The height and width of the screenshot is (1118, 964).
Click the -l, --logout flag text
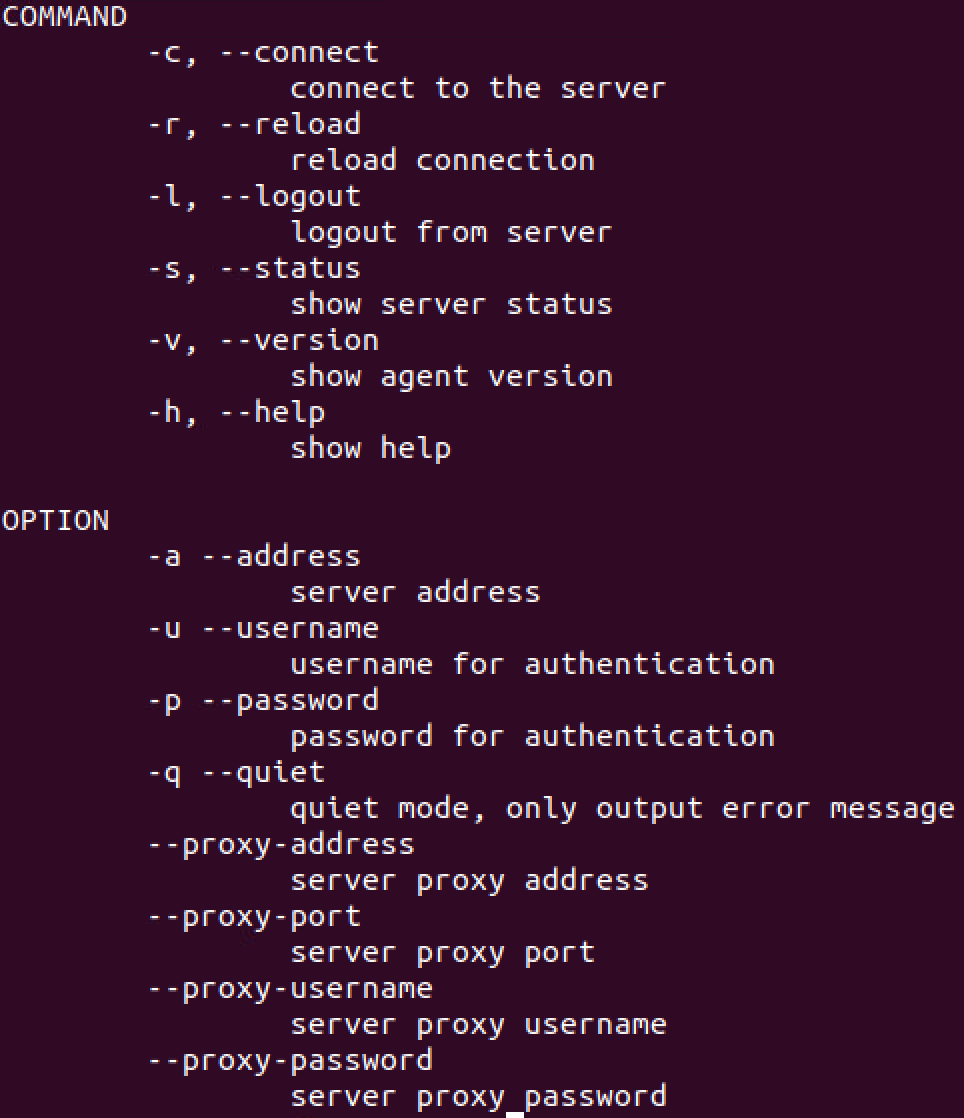pos(254,198)
